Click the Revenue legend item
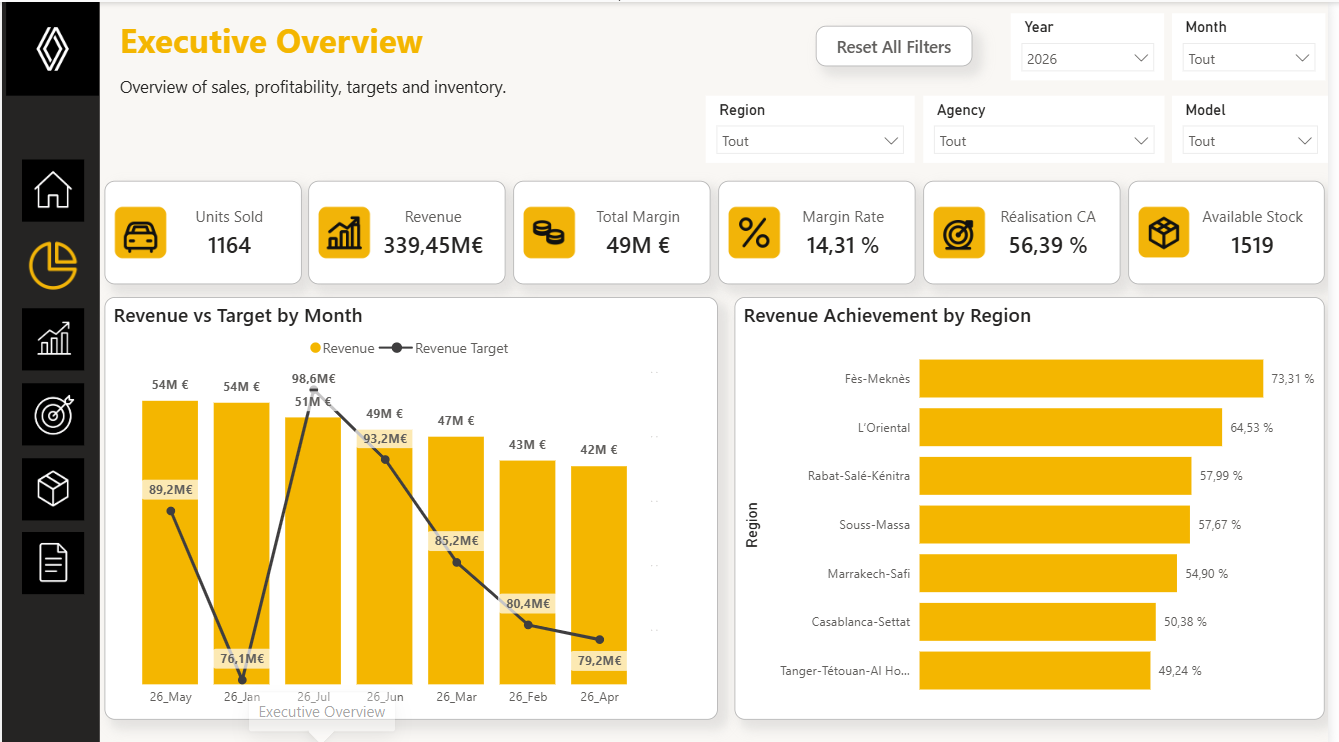The image size is (1339, 742). 342,349
